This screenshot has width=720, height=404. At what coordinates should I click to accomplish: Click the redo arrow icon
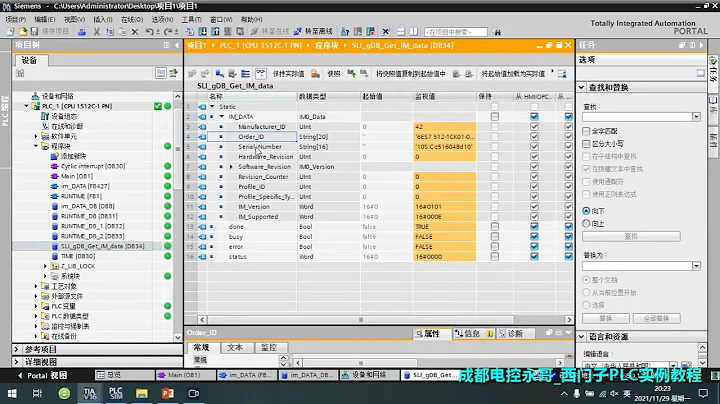[168, 32]
